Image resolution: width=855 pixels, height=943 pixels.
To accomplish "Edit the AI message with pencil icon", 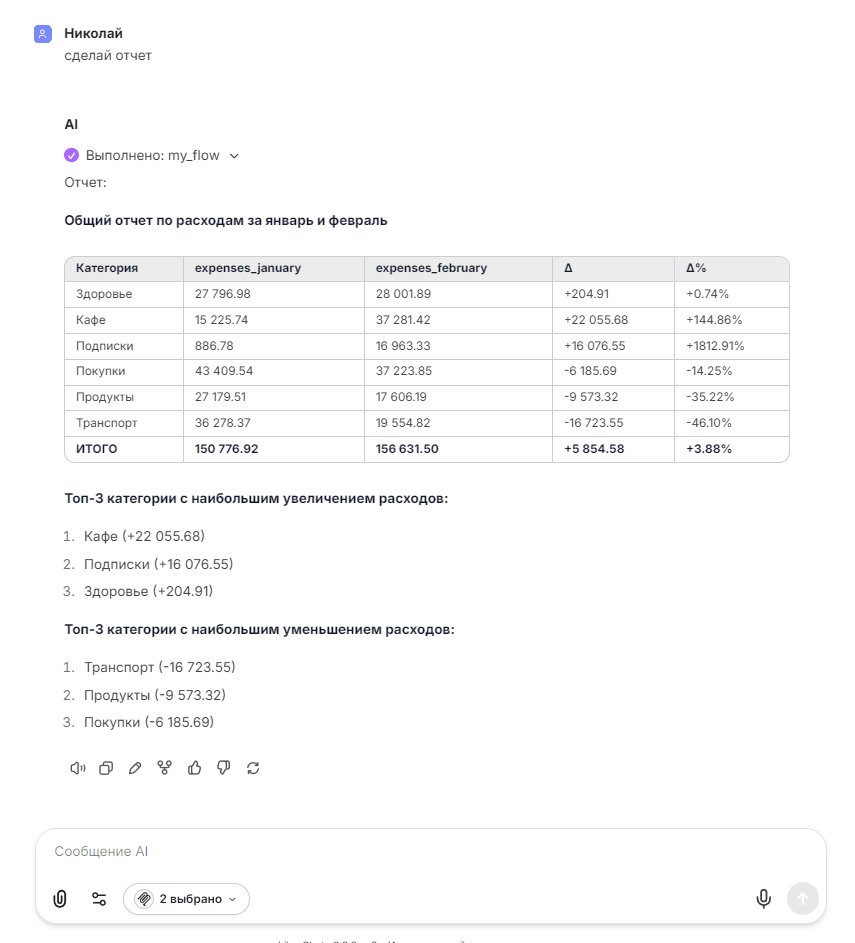I will (x=135, y=768).
